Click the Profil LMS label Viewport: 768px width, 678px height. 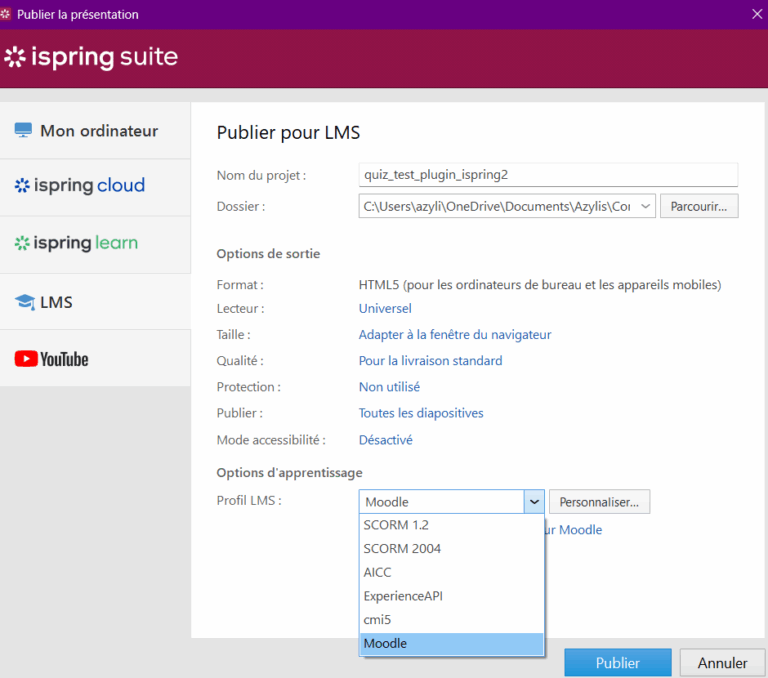[249, 501]
